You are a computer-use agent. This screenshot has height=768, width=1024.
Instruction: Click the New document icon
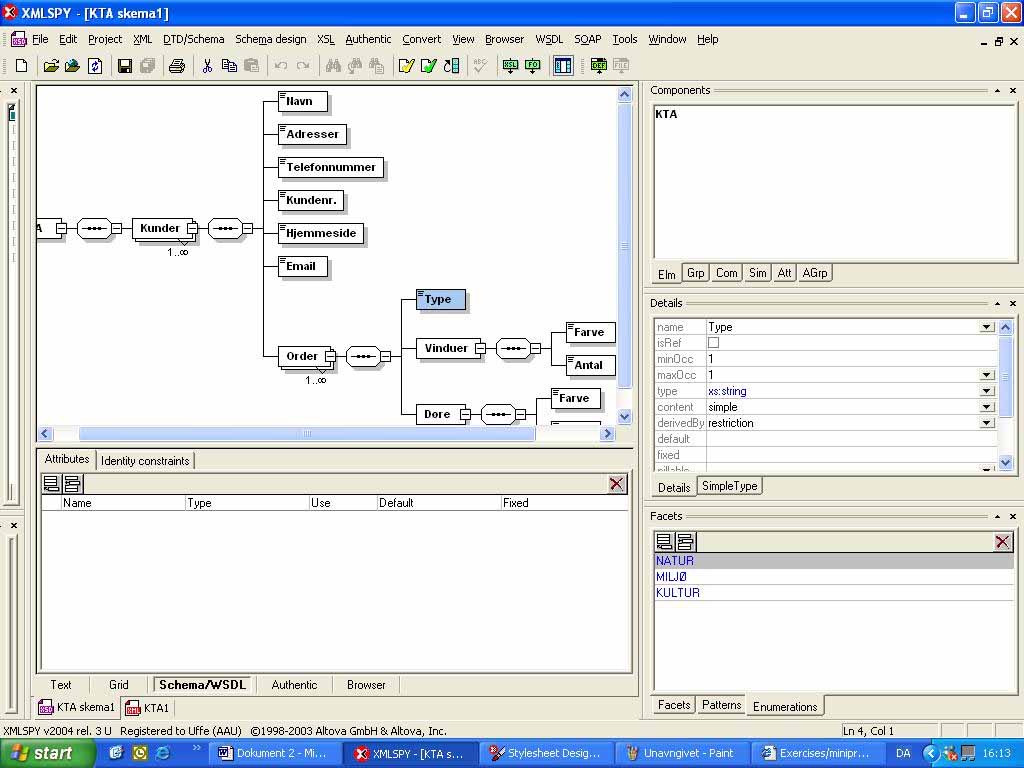21,66
